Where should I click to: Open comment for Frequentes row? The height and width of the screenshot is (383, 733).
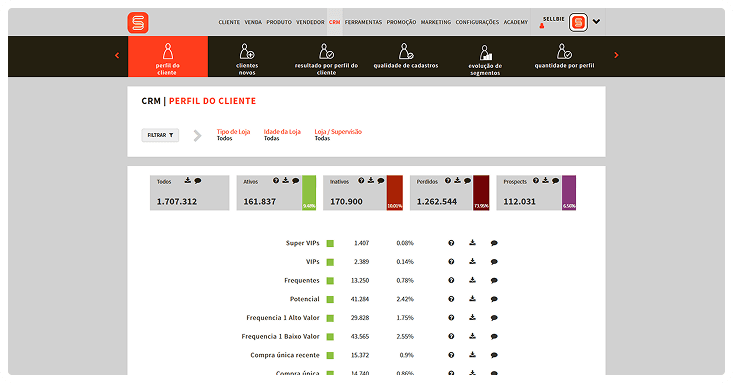click(x=494, y=281)
